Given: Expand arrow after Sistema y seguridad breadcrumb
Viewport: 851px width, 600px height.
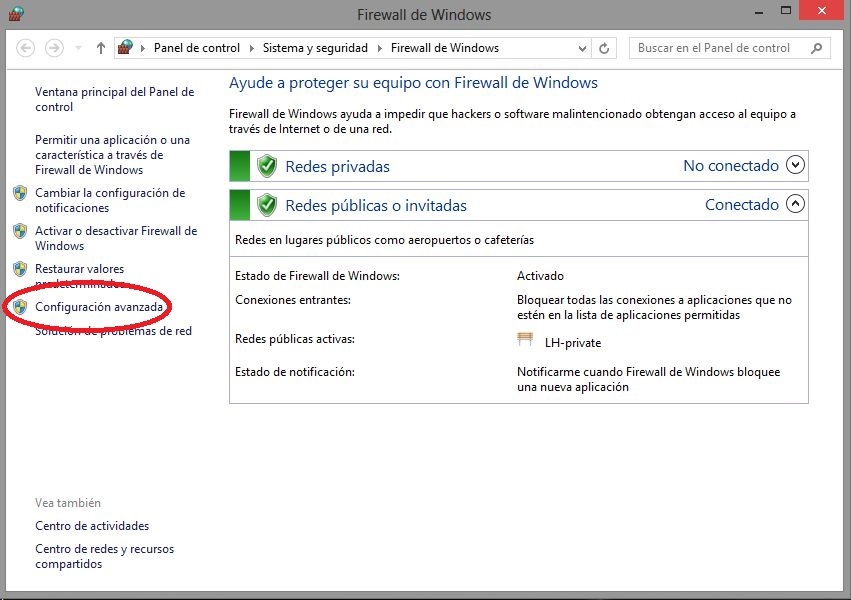Looking at the screenshot, I should [379, 48].
